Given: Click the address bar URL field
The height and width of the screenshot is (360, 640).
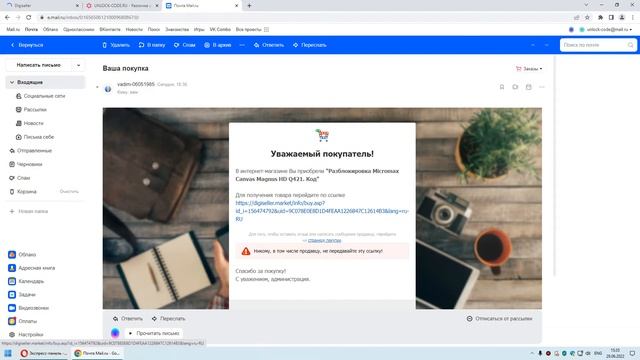Looking at the screenshot, I should pyautogui.click(x=302, y=18).
